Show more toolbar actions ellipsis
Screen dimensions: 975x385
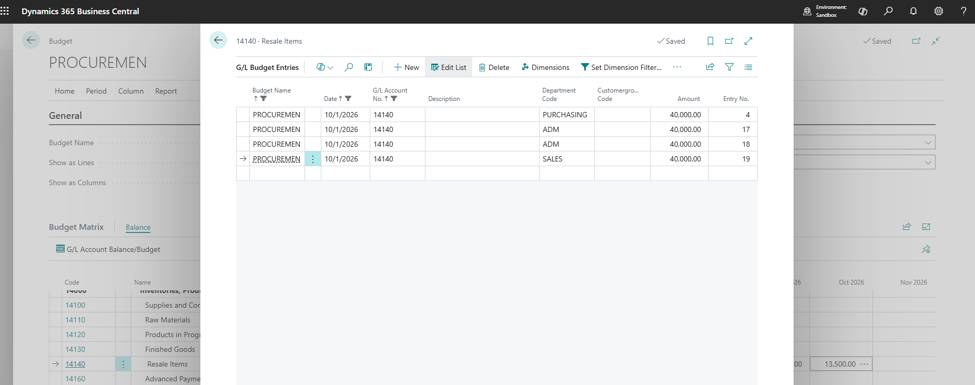[677, 67]
